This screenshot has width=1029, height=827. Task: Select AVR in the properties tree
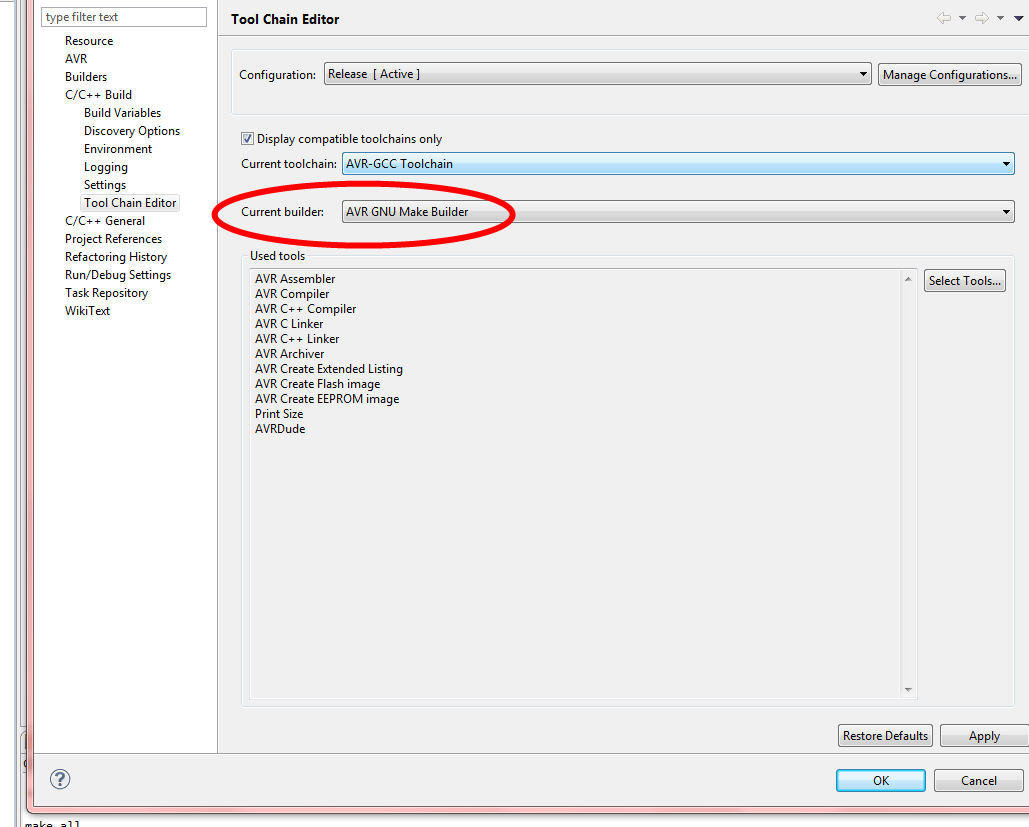tap(76, 58)
